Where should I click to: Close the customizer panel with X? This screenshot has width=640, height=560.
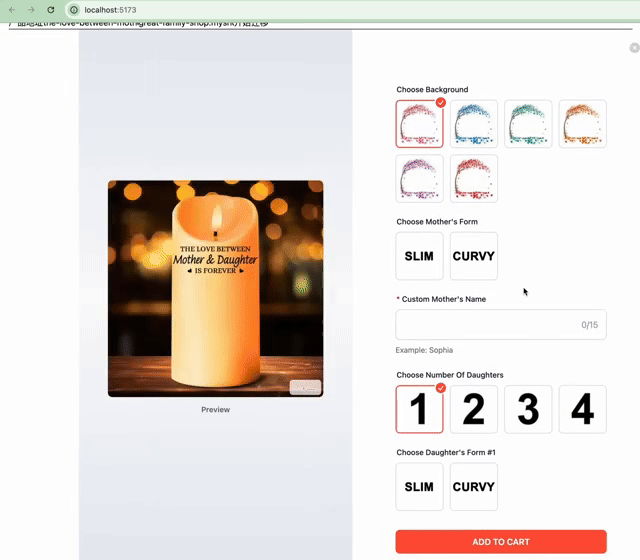[634, 48]
